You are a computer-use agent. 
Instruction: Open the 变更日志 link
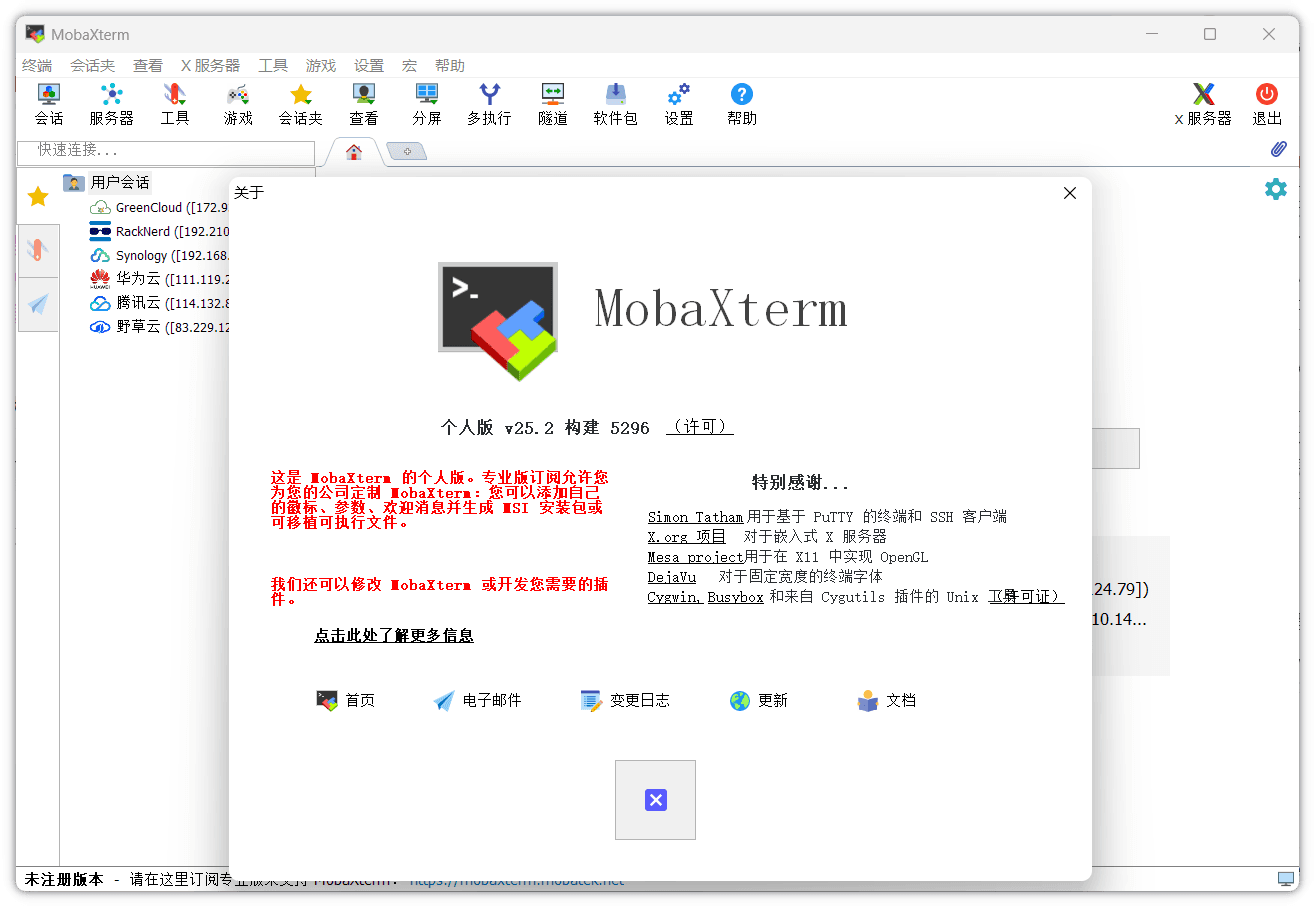625,700
